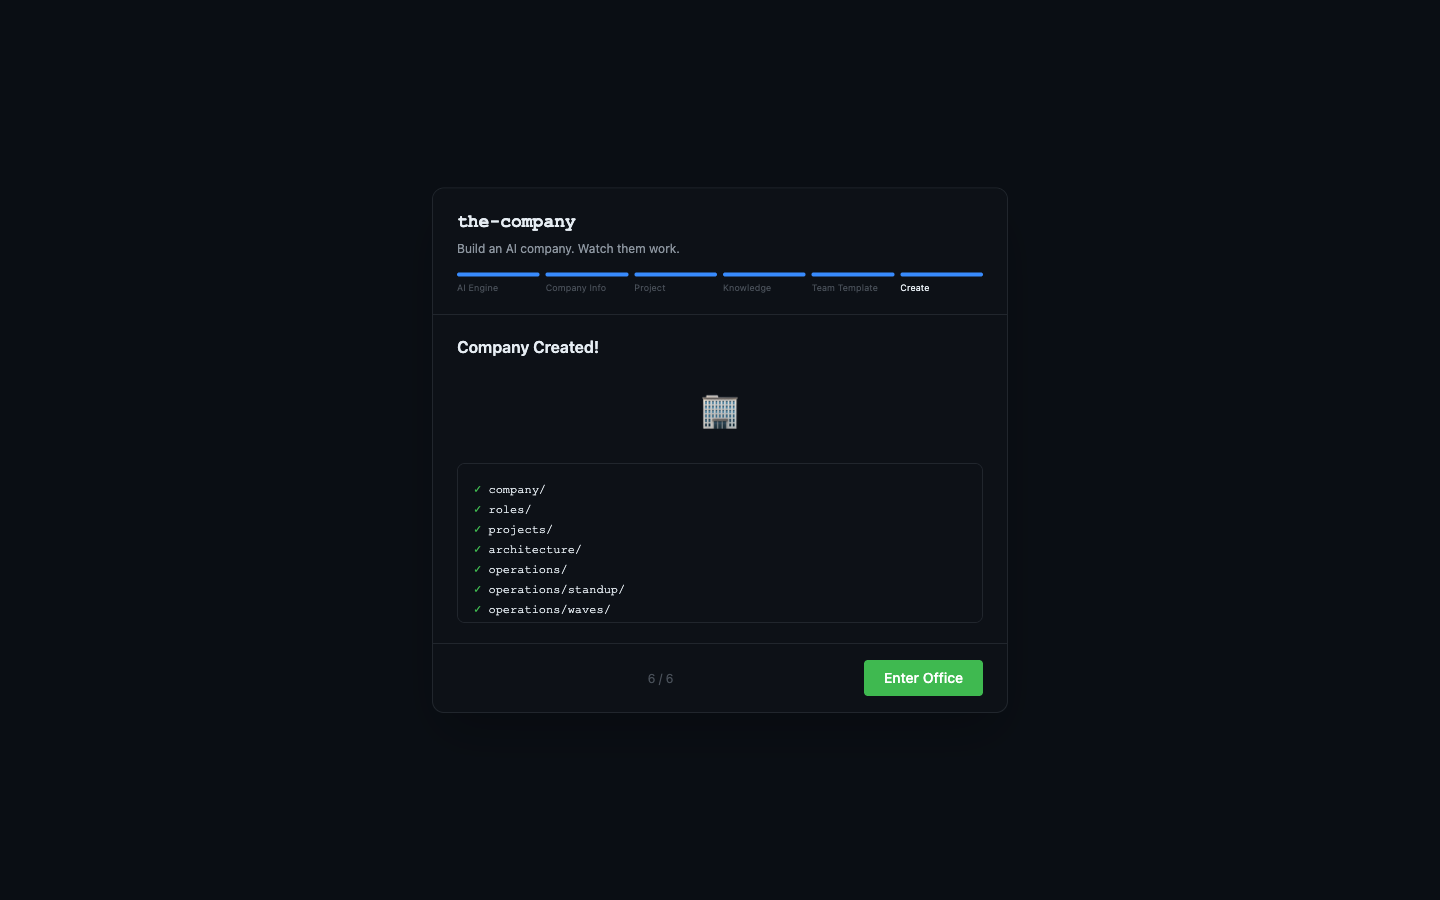Click the green checkmark beside roles/
This screenshot has height=900, width=1440.
click(x=478, y=509)
